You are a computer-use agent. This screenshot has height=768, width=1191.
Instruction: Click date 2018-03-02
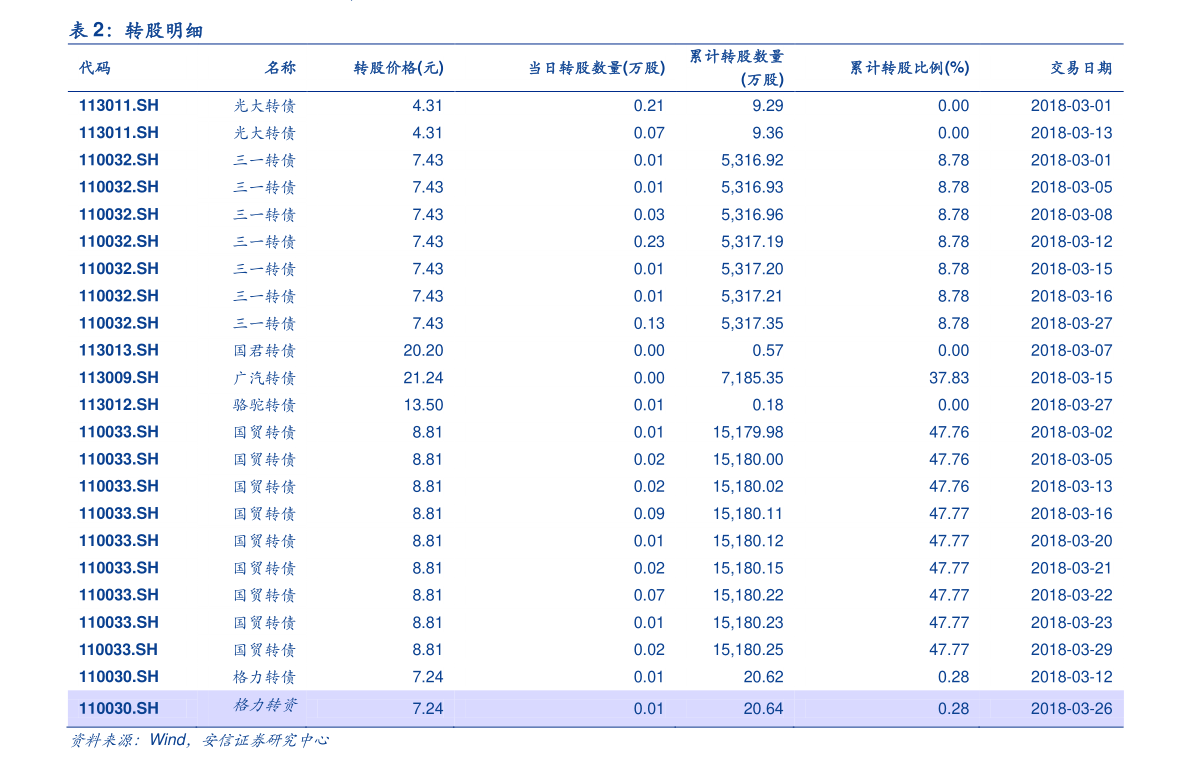point(1071,432)
